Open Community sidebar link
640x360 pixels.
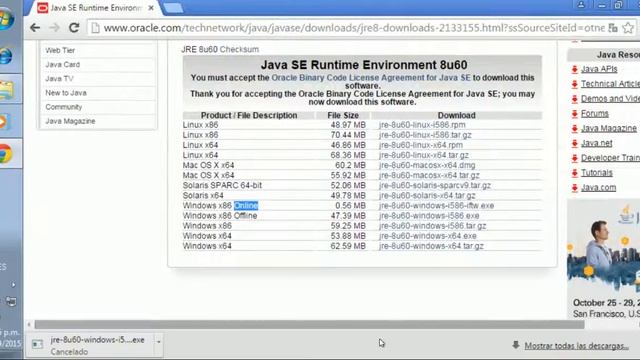click(x=64, y=107)
